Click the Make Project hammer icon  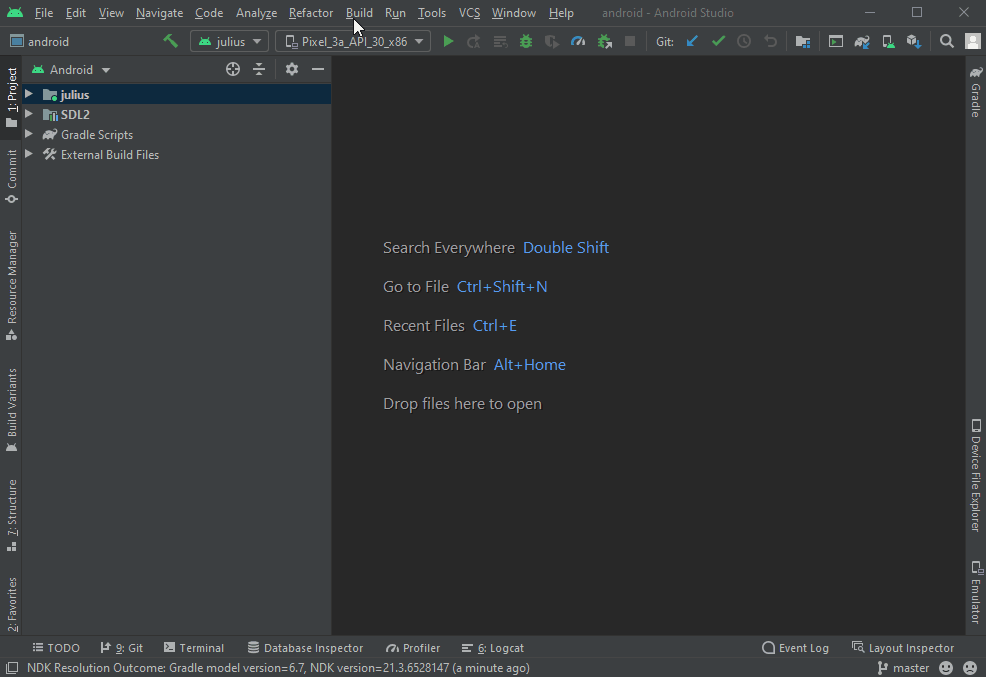170,41
